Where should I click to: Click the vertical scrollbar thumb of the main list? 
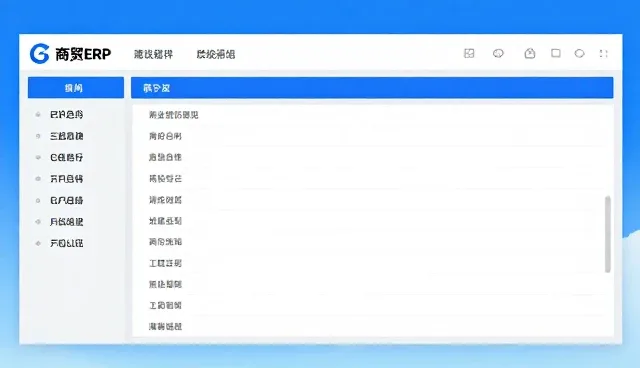(608, 234)
